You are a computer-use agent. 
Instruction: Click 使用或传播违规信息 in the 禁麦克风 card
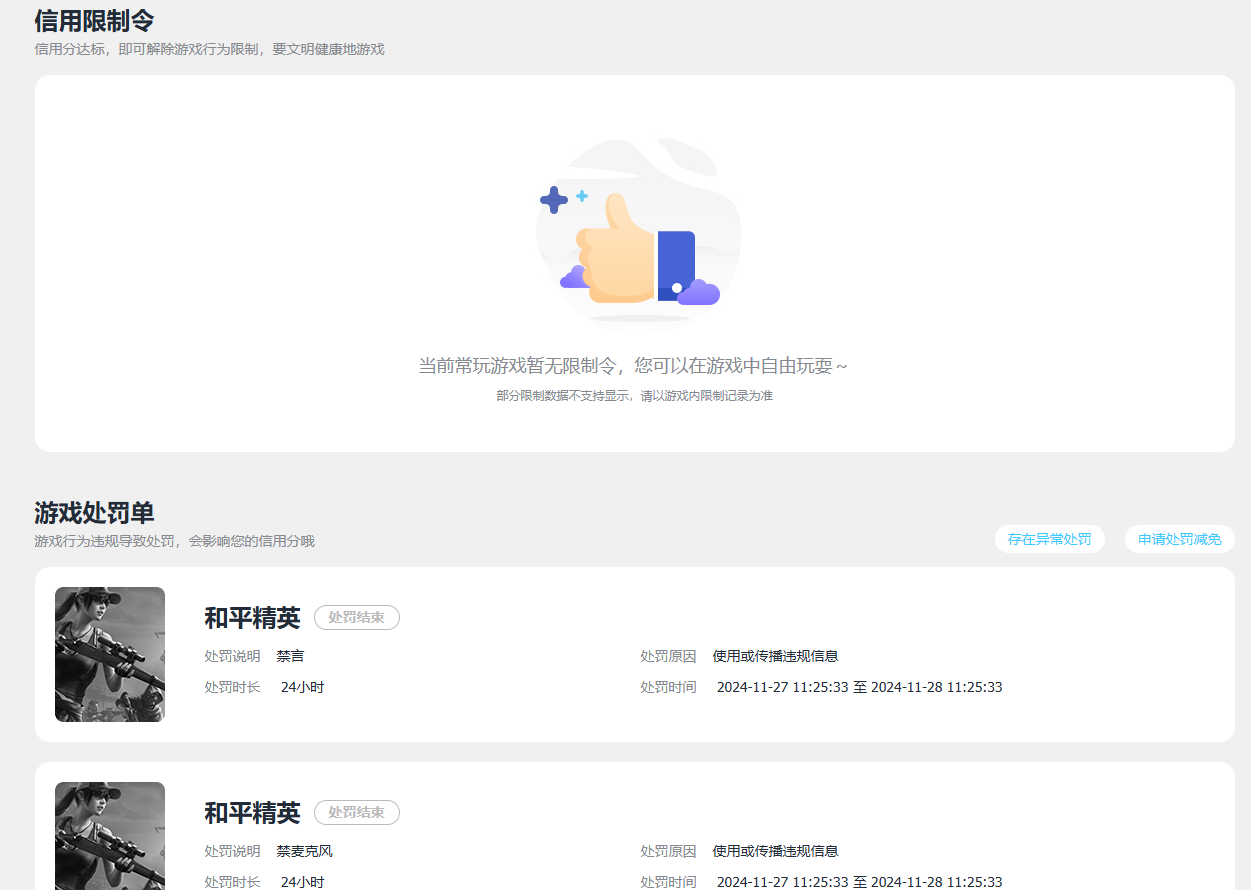pos(775,851)
